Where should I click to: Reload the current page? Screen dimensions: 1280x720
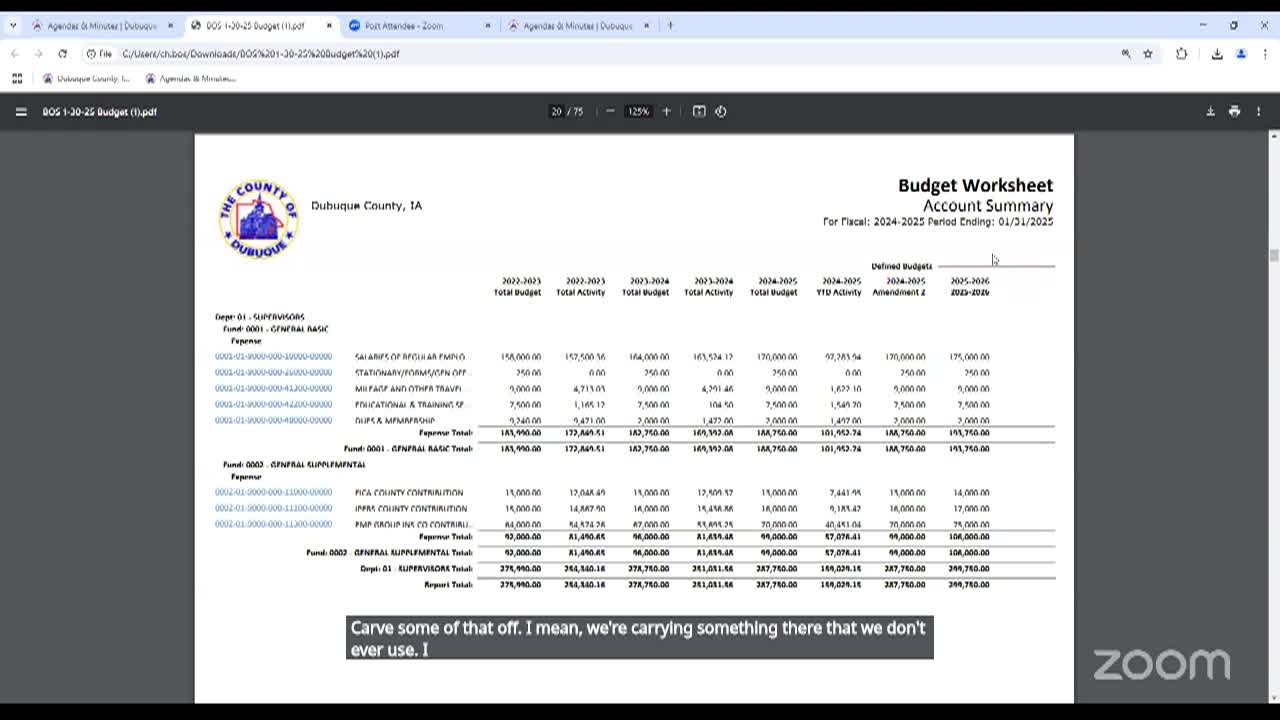point(62,54)
